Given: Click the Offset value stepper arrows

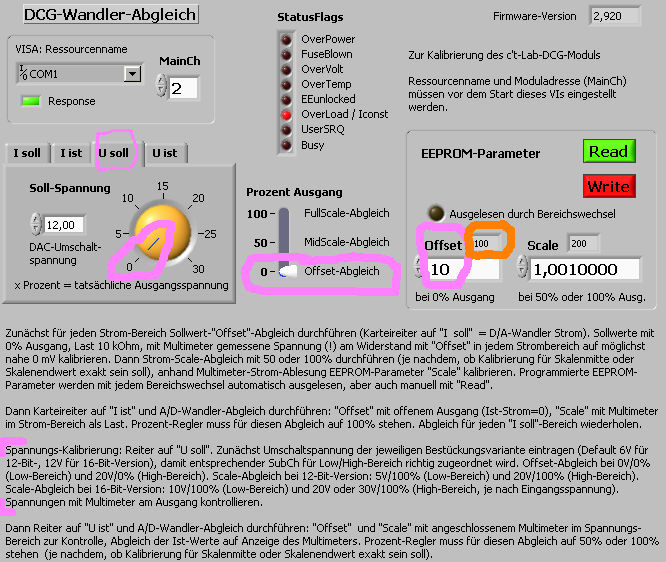Looking at the screenshot, I should tap(420, 269).
